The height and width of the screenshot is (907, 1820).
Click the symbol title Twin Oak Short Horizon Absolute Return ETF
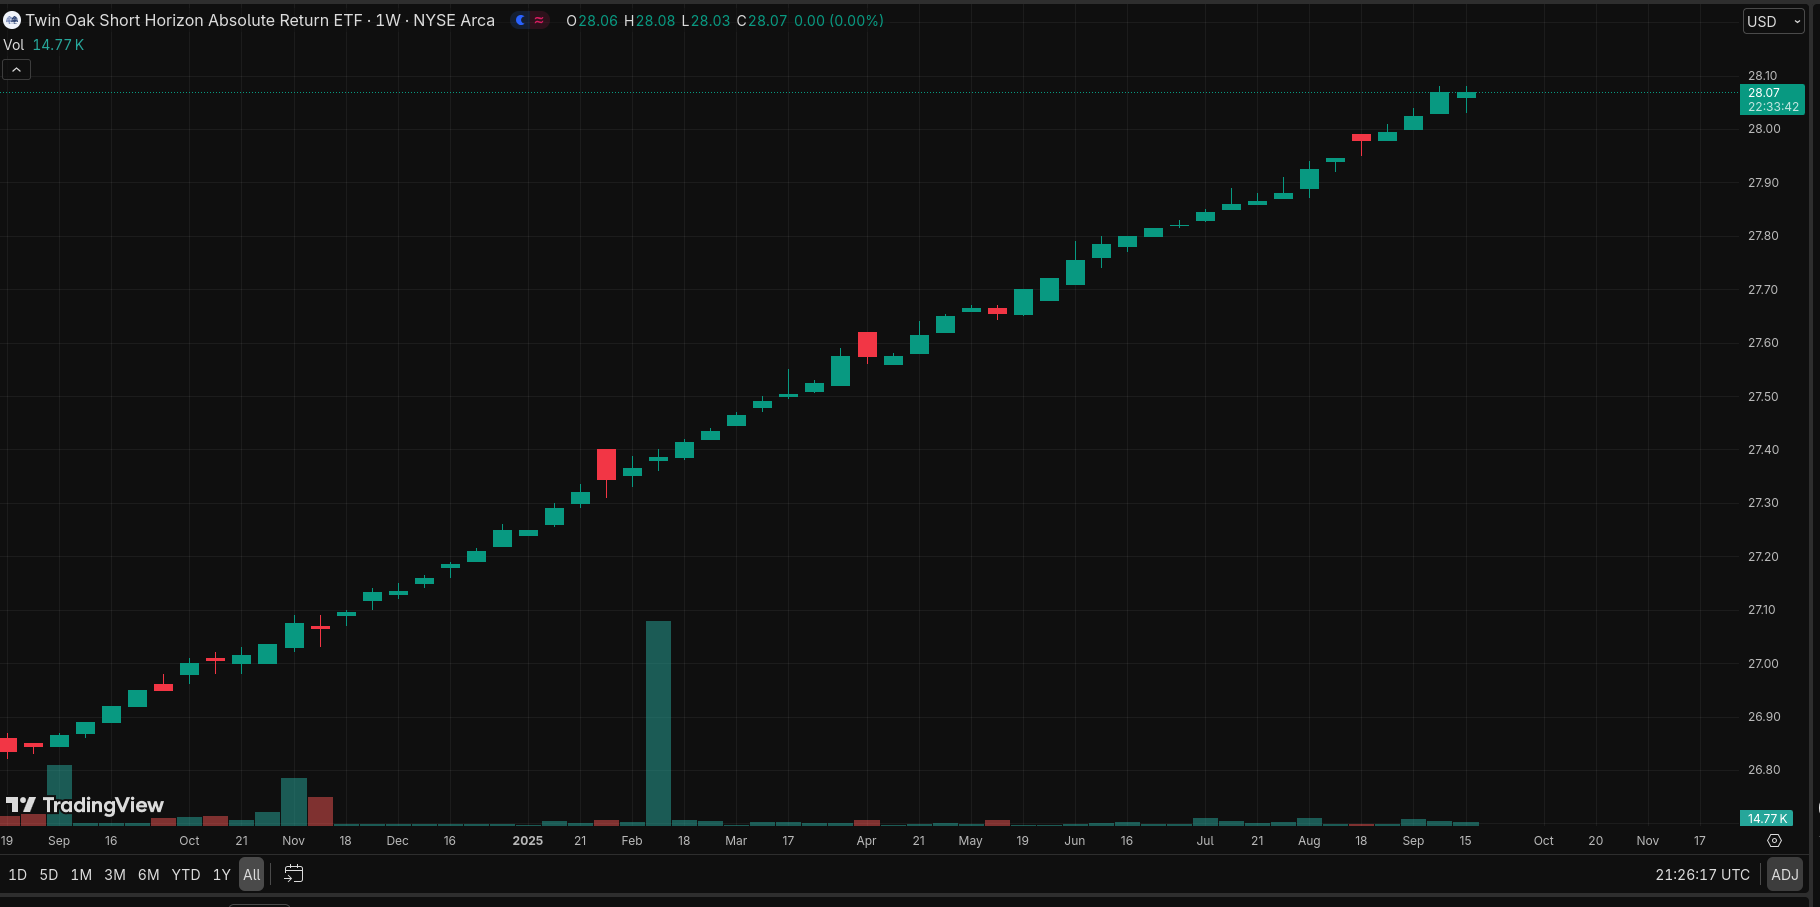(x=194, y=20)
